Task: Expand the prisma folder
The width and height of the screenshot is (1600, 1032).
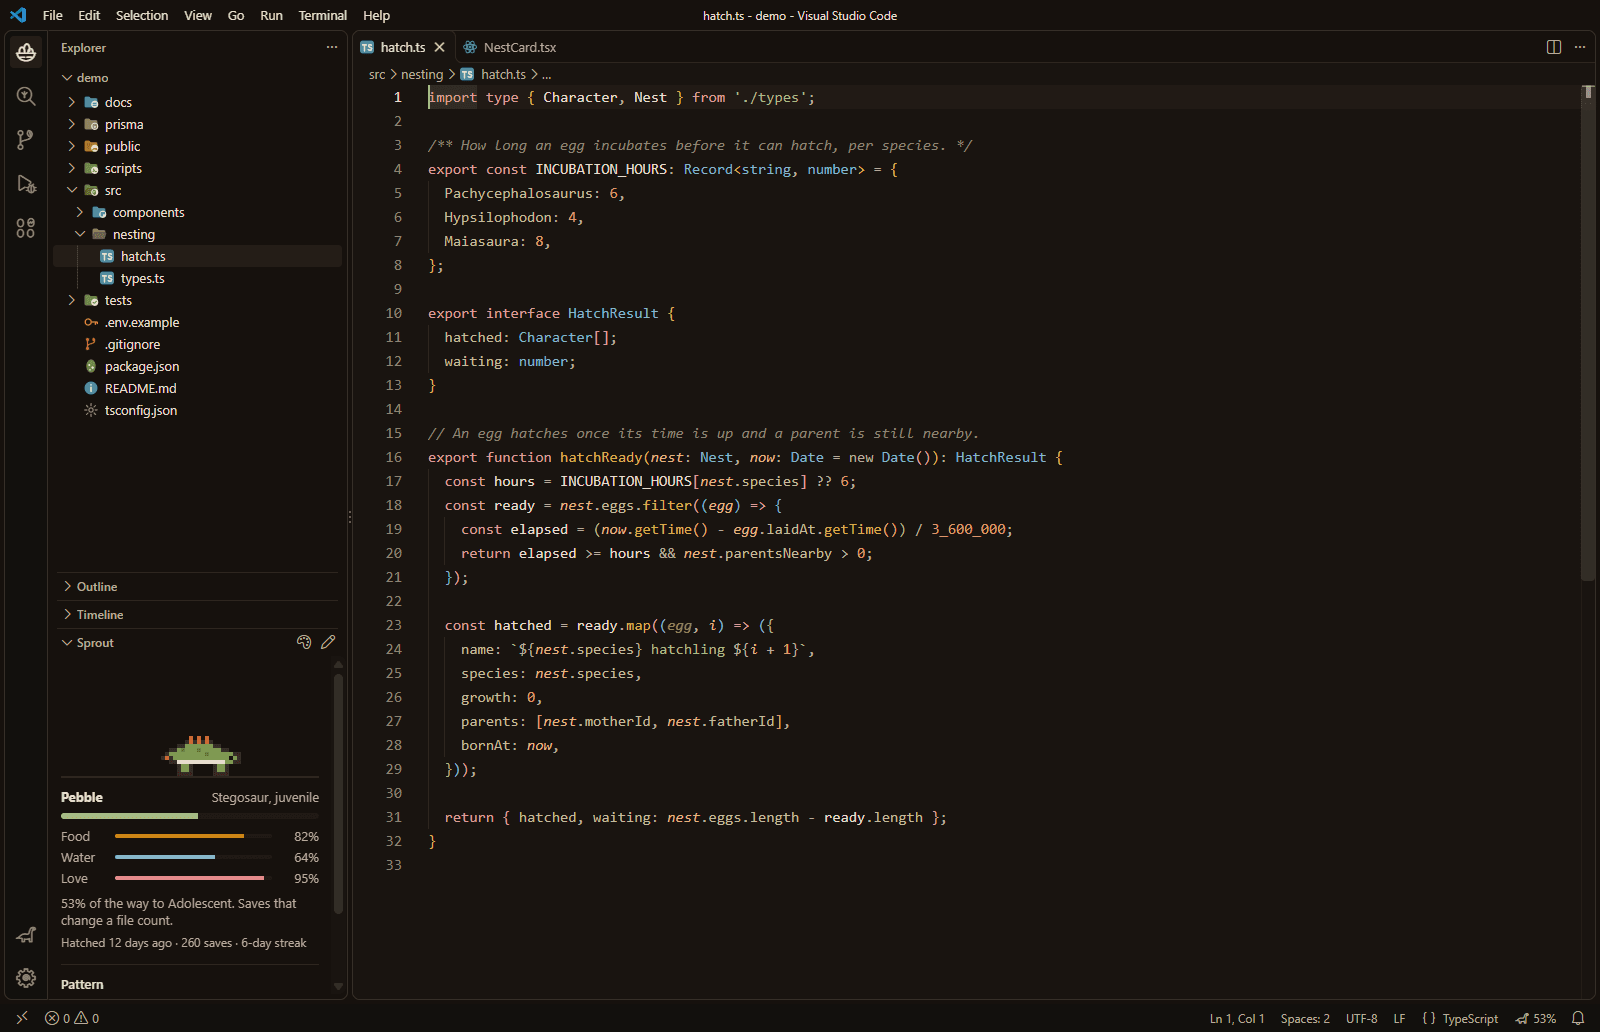Action: pos(71,124)
